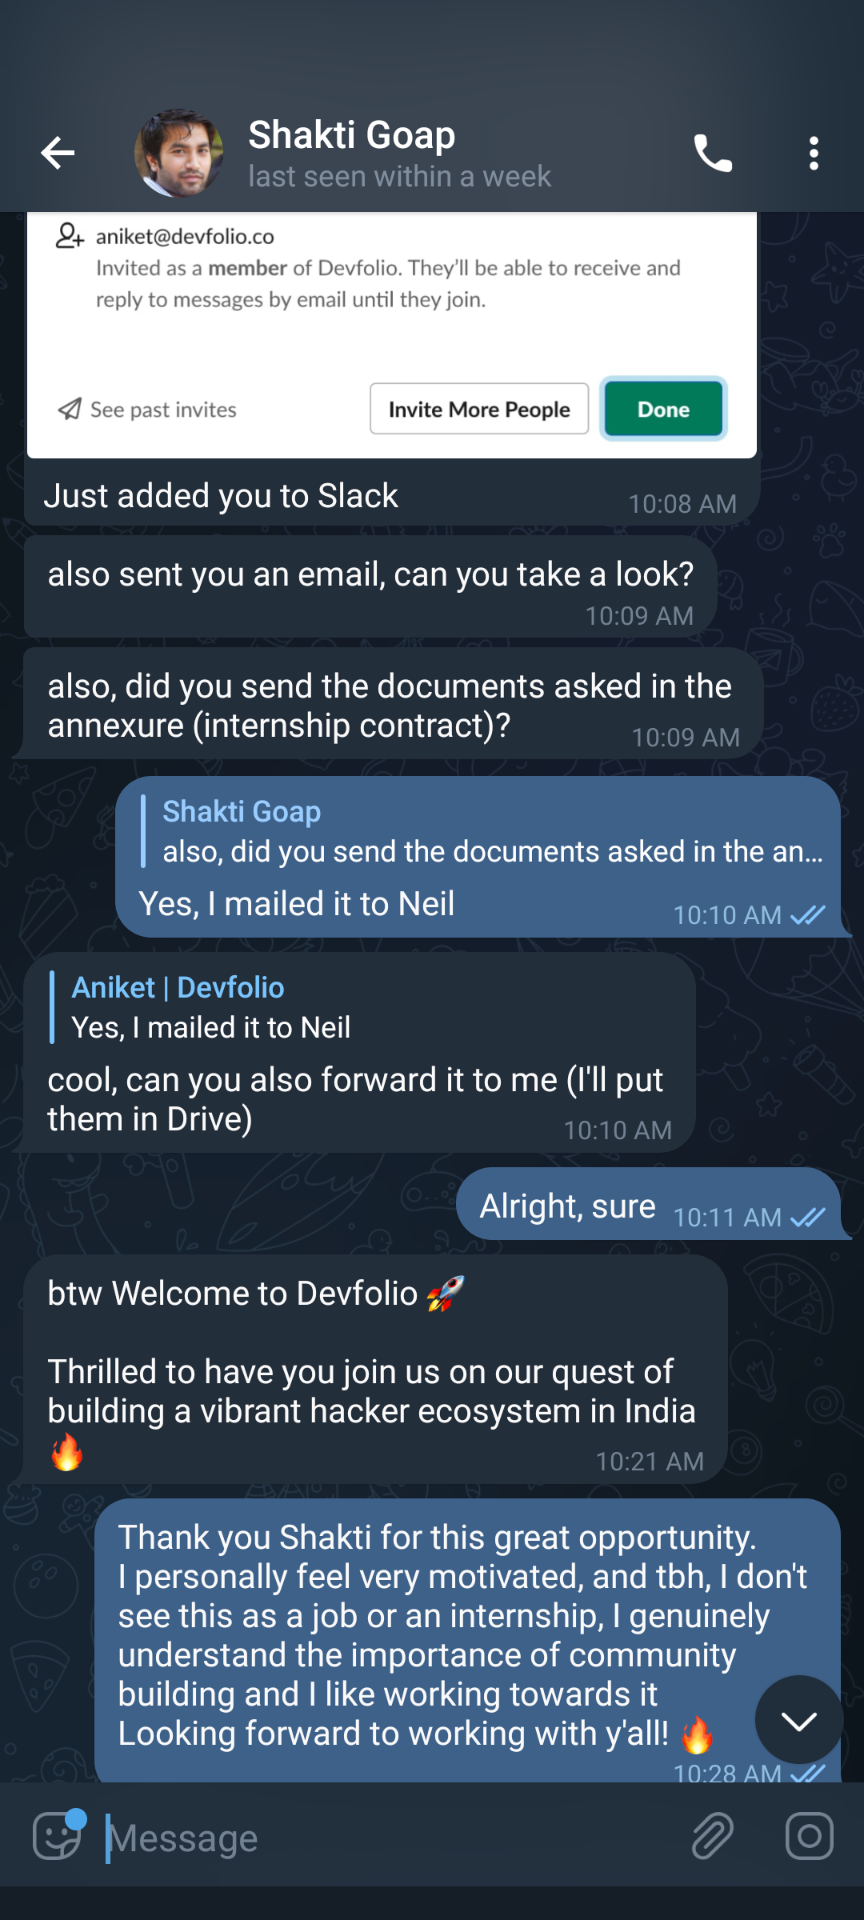864x1920 pixels.
Task: Open the emoji sticker picker
Action: click(x=58, y=1835)
